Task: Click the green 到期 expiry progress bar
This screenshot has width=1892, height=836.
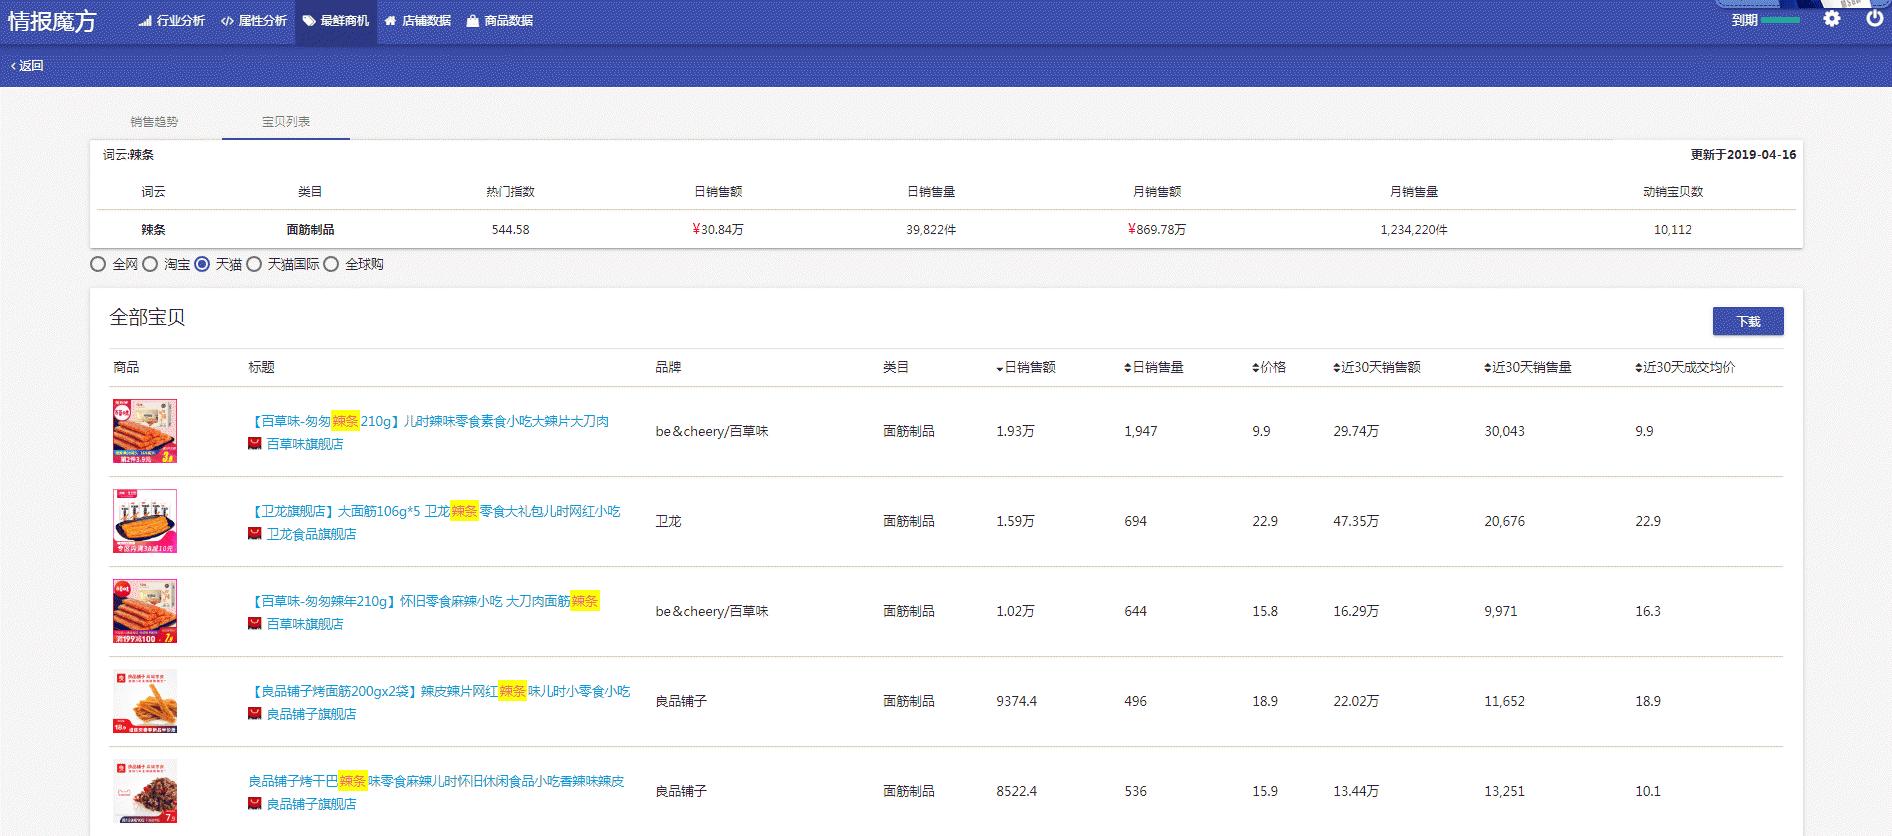Action: click(1780, 20)
